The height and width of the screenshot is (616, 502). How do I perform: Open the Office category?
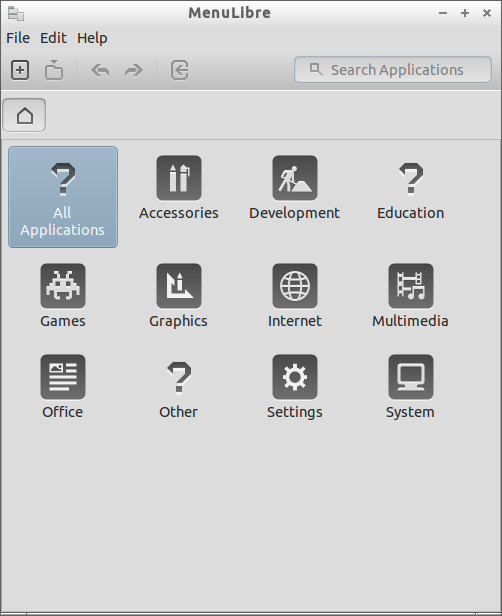click(x=63, y=387)
